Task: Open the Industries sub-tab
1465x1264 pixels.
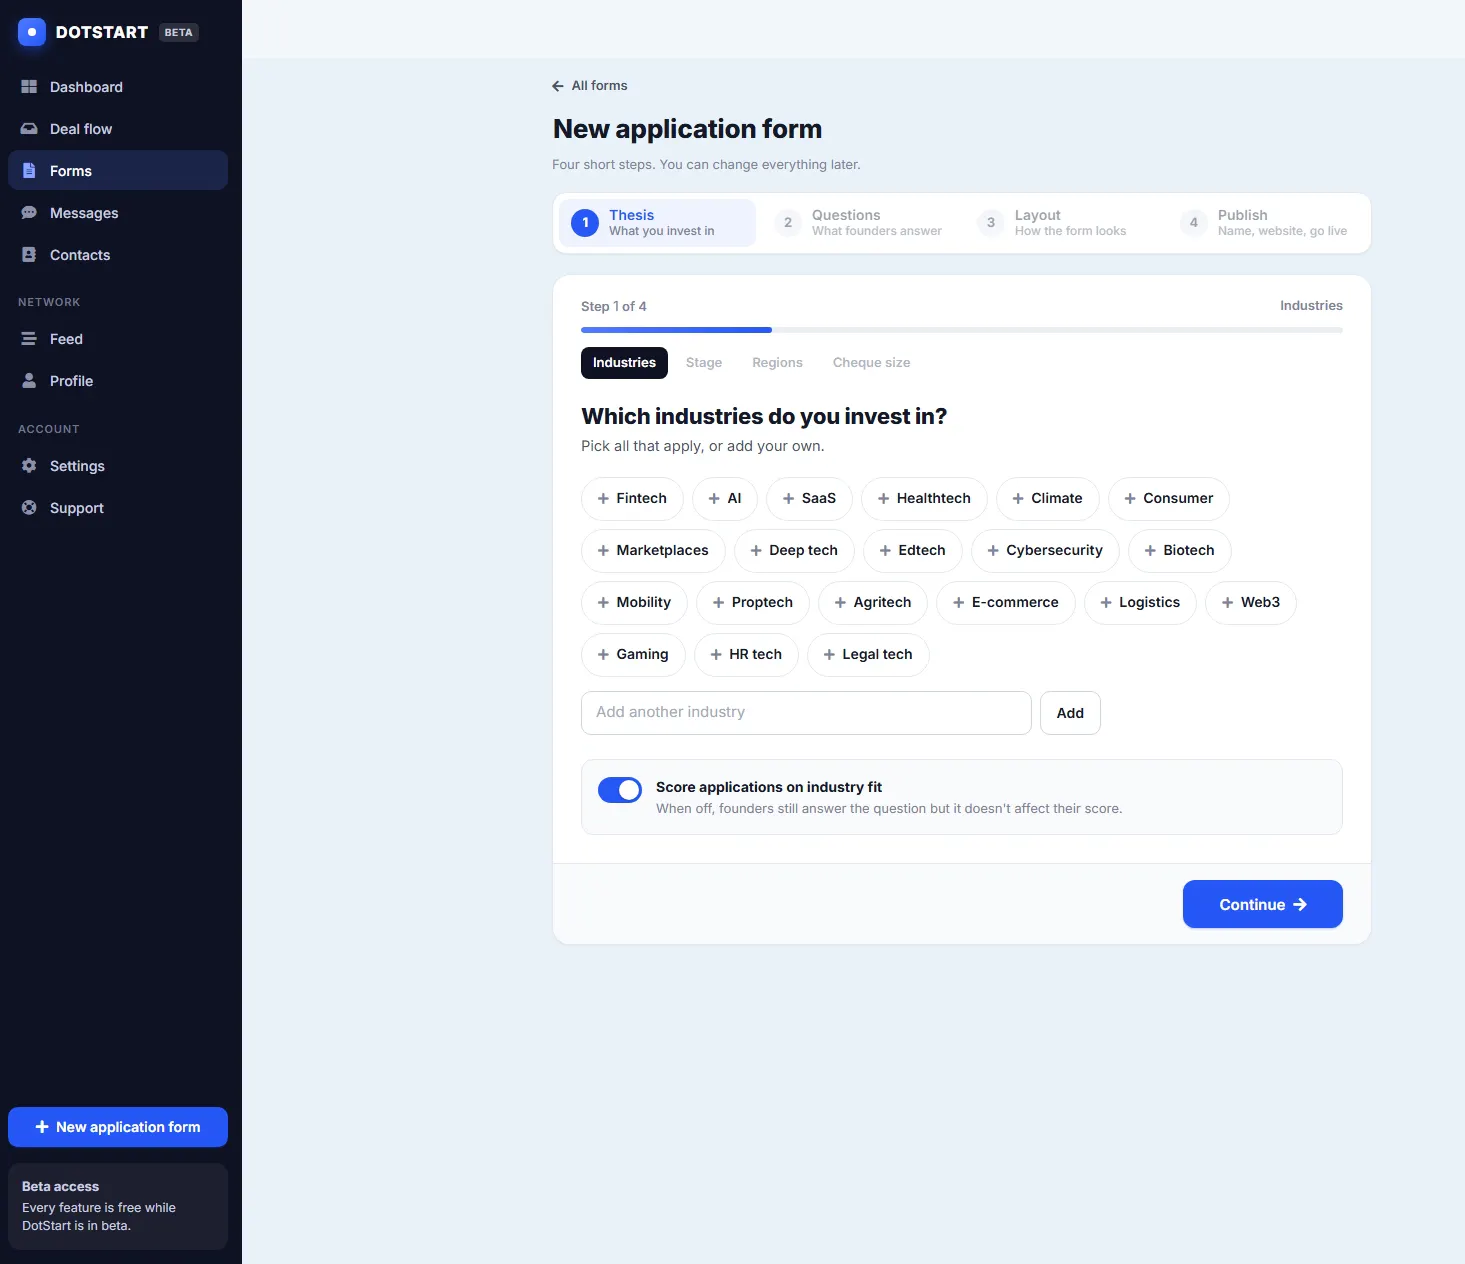Action: [x=624, y=363]
